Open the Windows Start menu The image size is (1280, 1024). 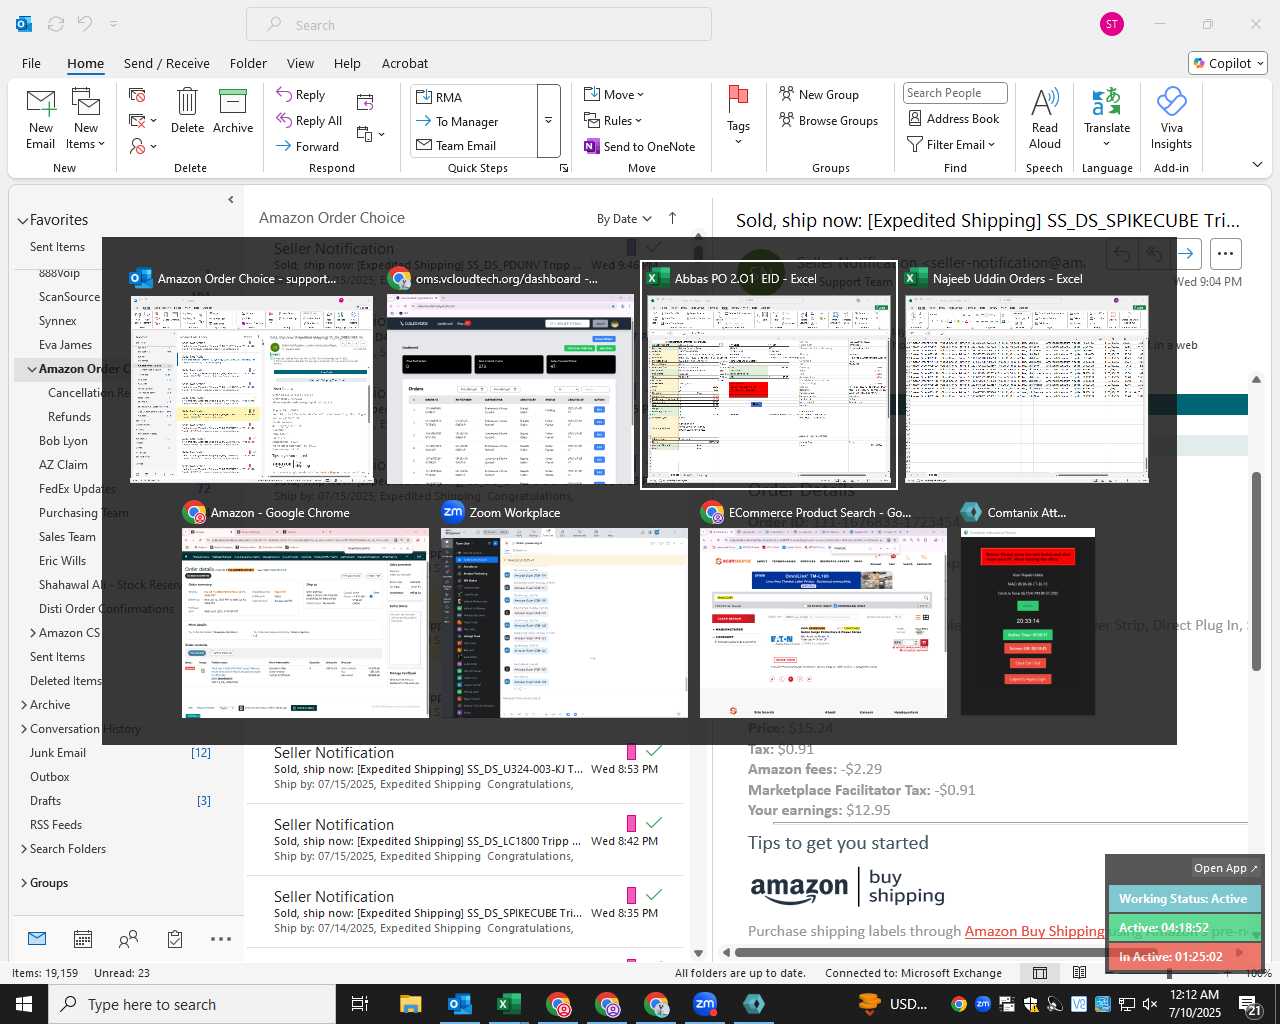click(24, 1004)
